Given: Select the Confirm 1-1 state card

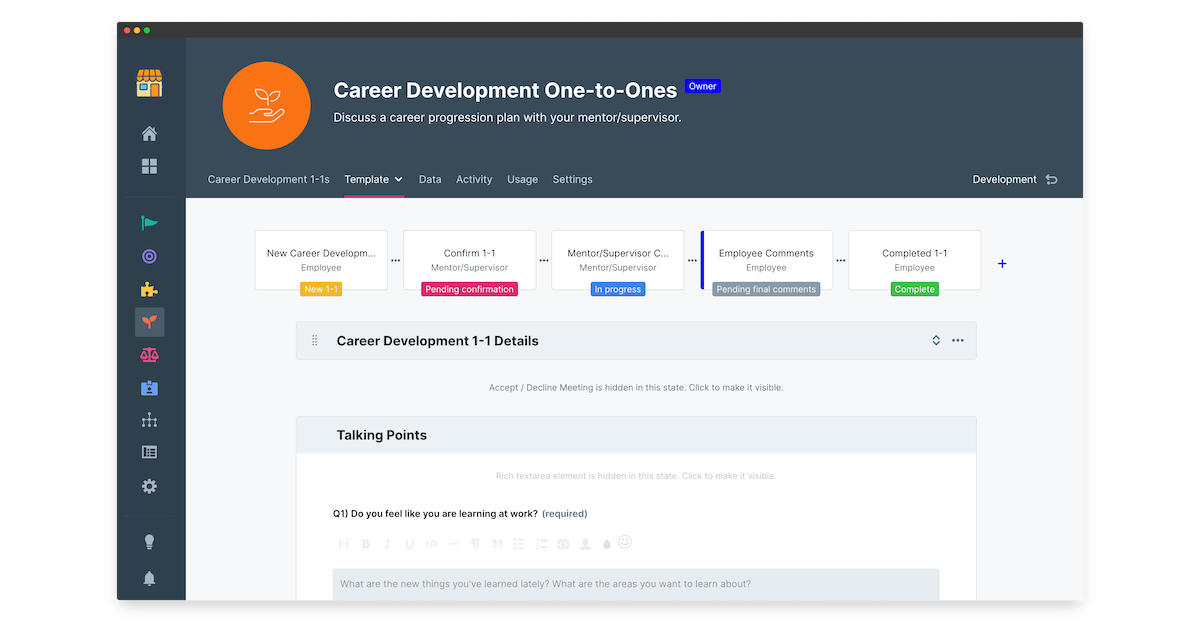Looking at the screenshot, I should [x=469, y=260].
